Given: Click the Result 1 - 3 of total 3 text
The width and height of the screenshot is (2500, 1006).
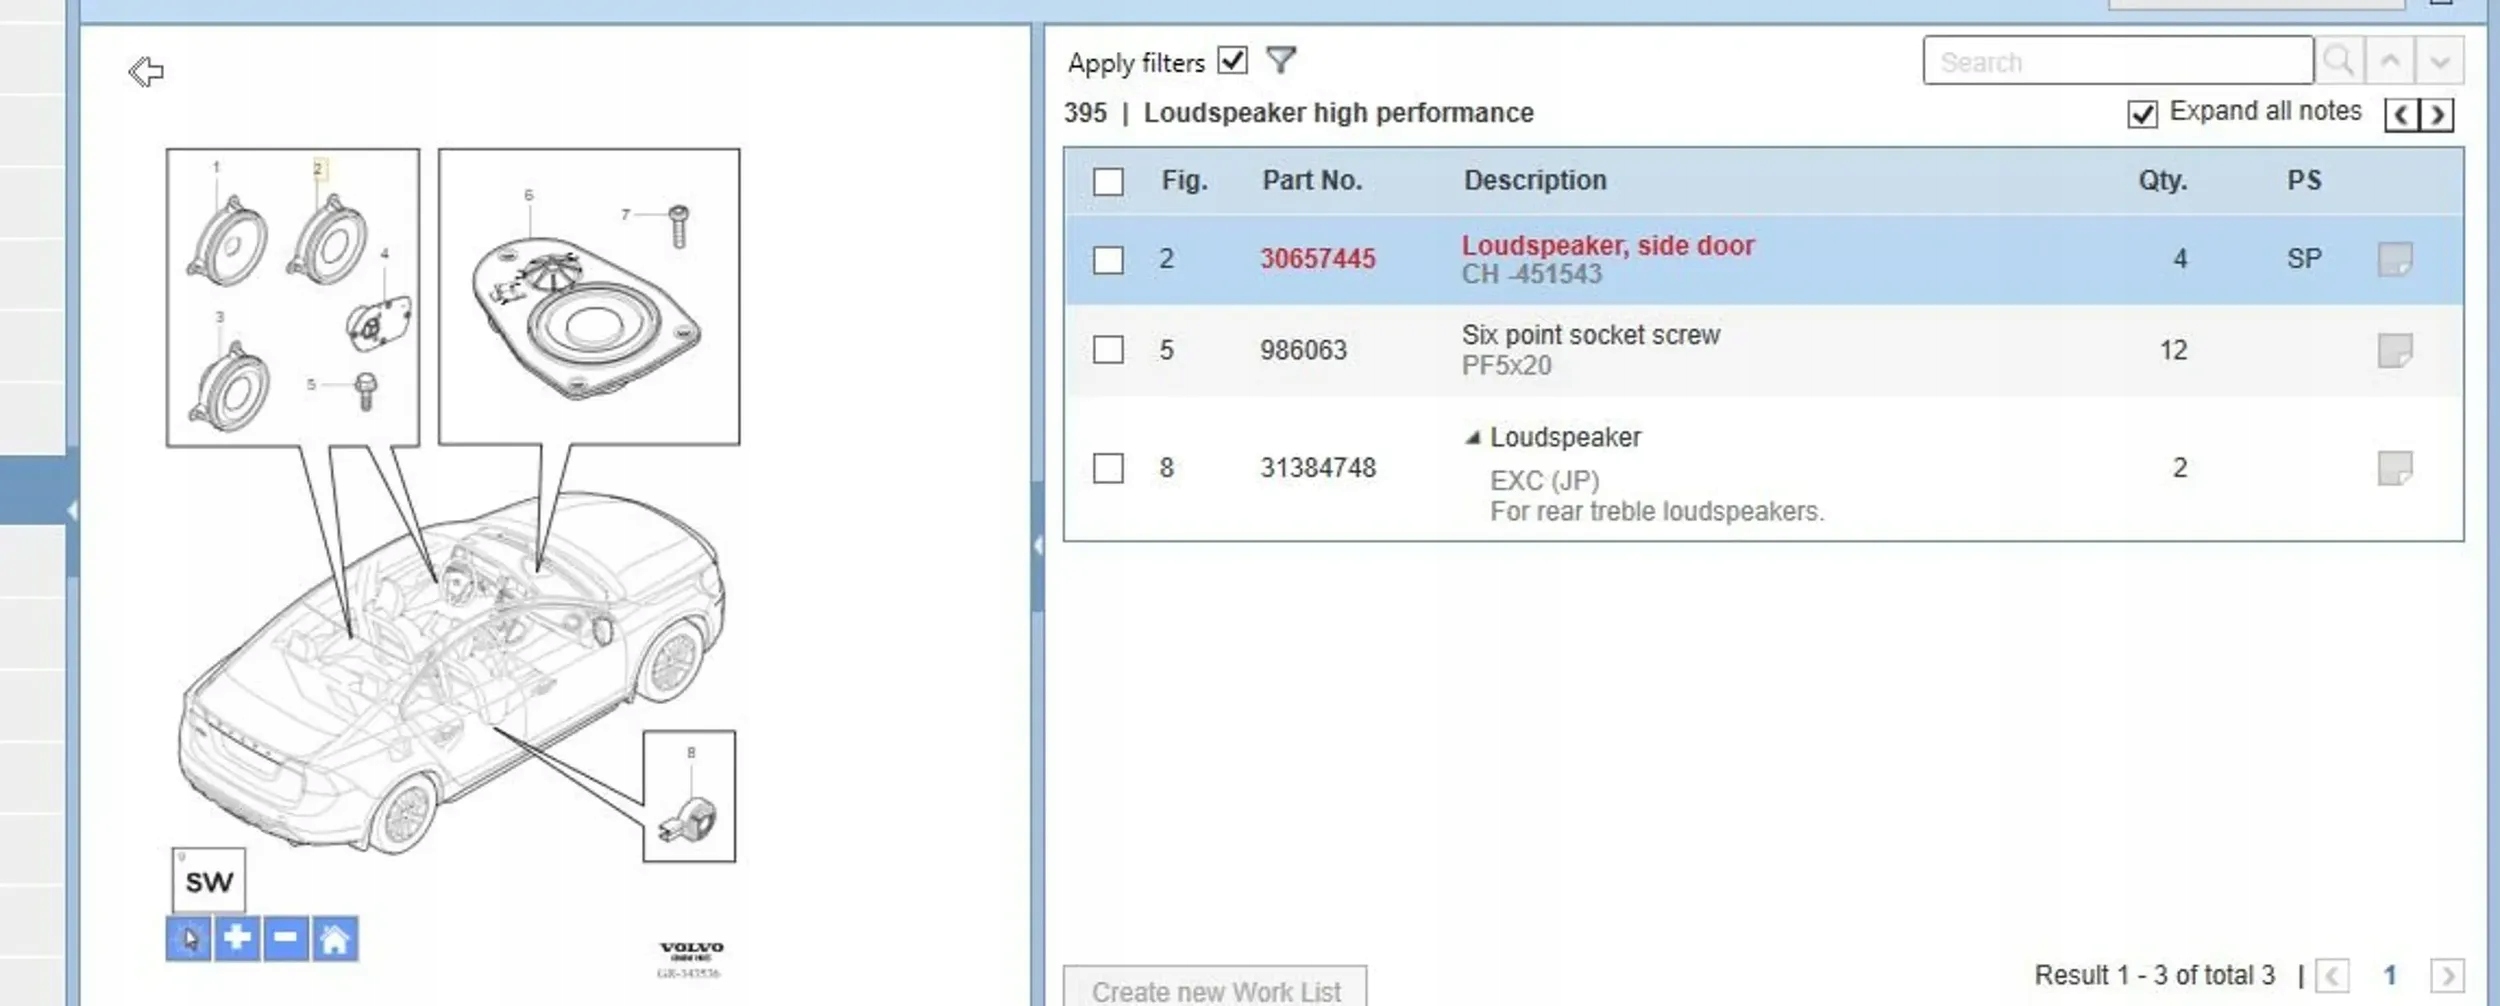Looking at the screenshot, I should click(x=2155, y=975).
